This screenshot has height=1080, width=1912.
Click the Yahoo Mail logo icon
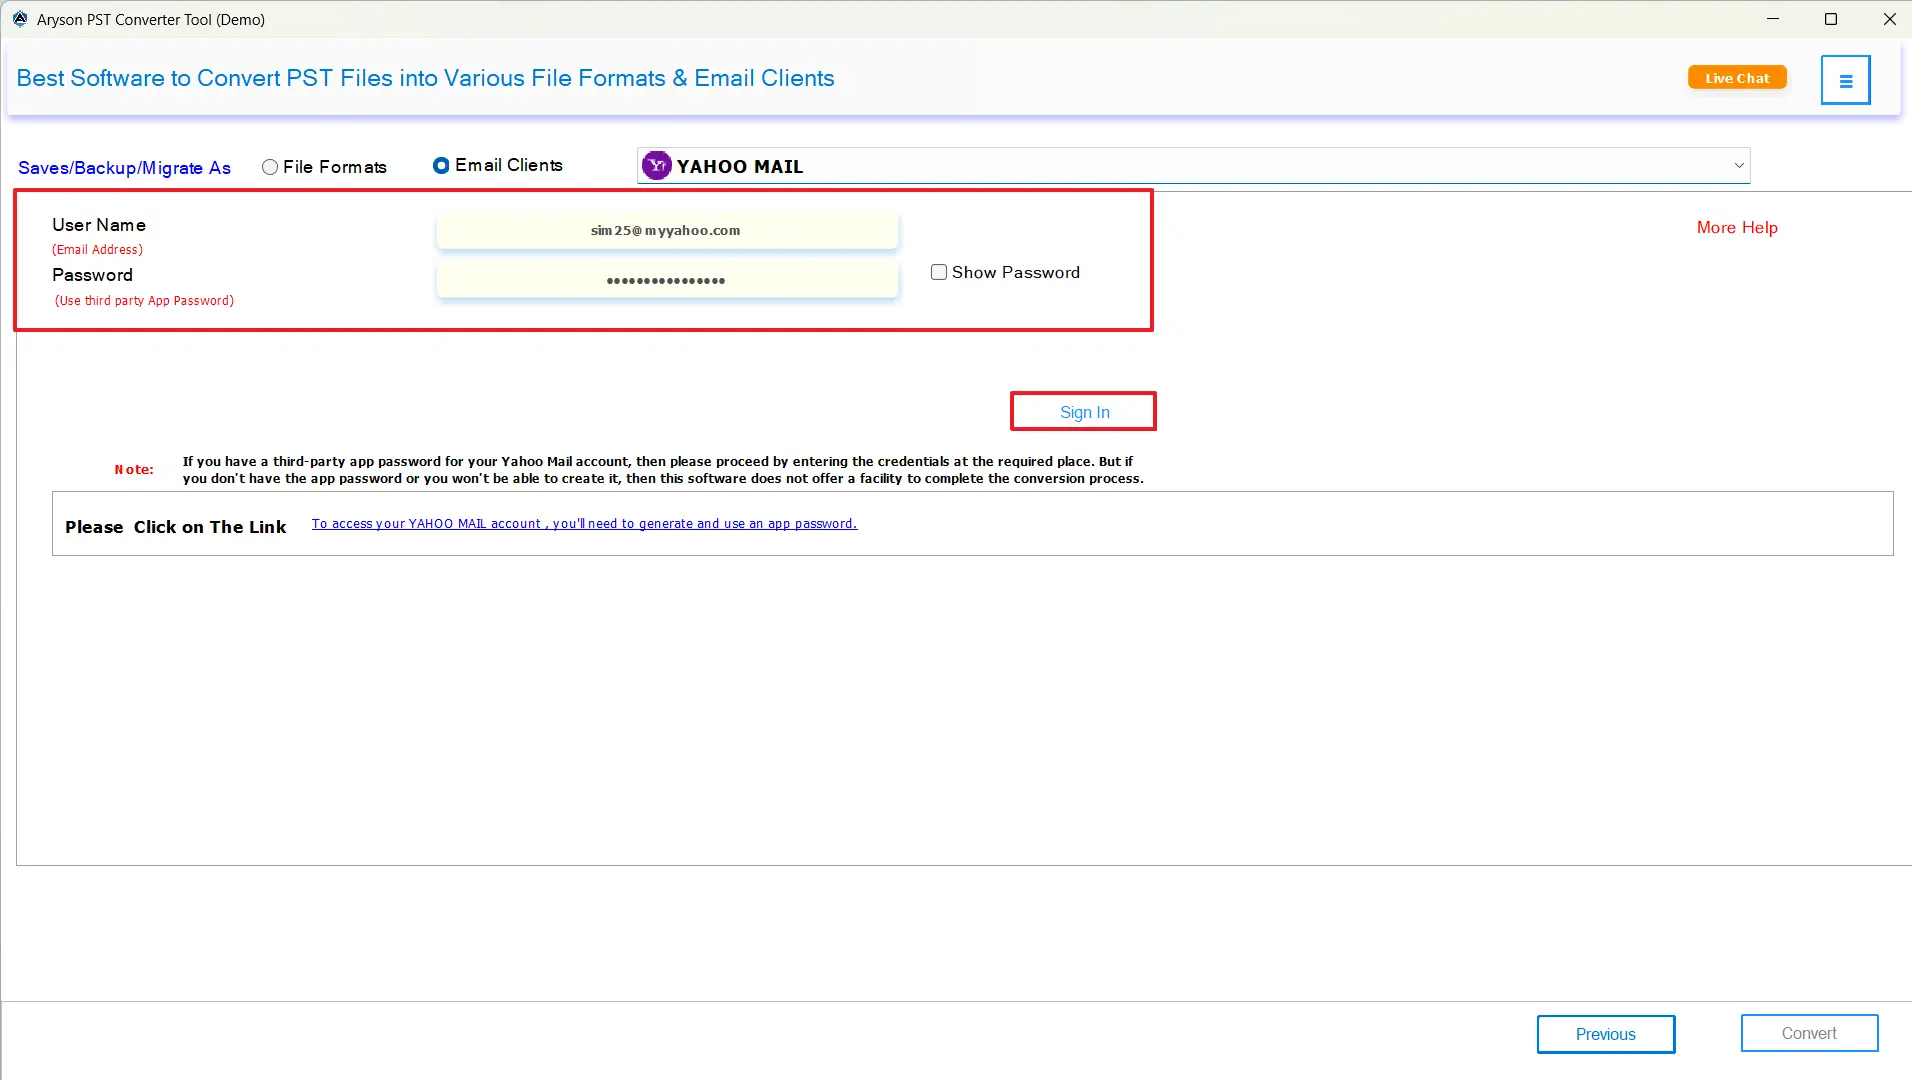pos(657,166)
